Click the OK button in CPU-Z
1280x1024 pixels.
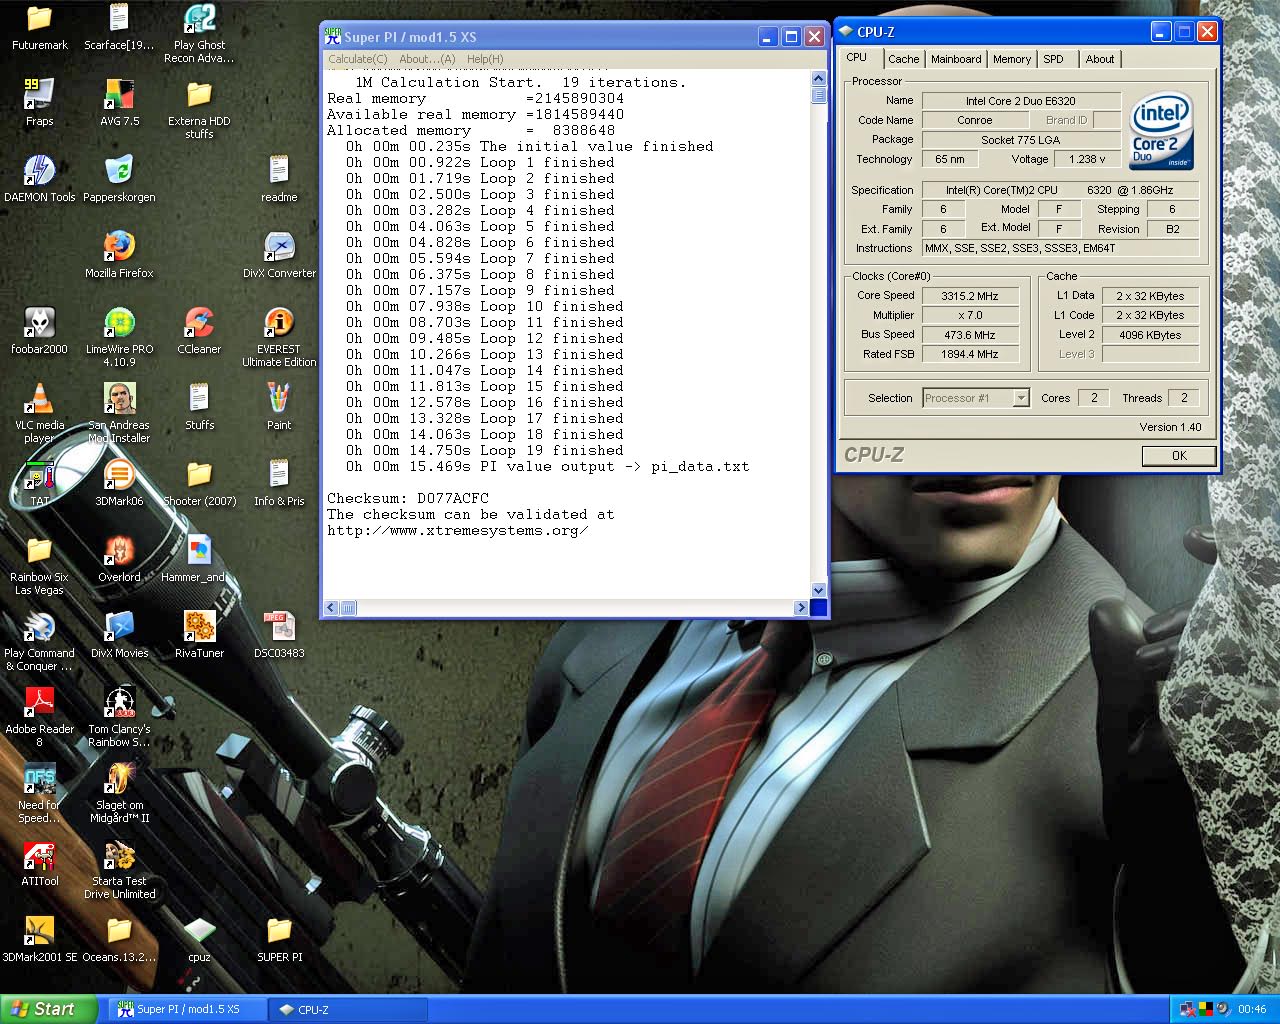1179,456
